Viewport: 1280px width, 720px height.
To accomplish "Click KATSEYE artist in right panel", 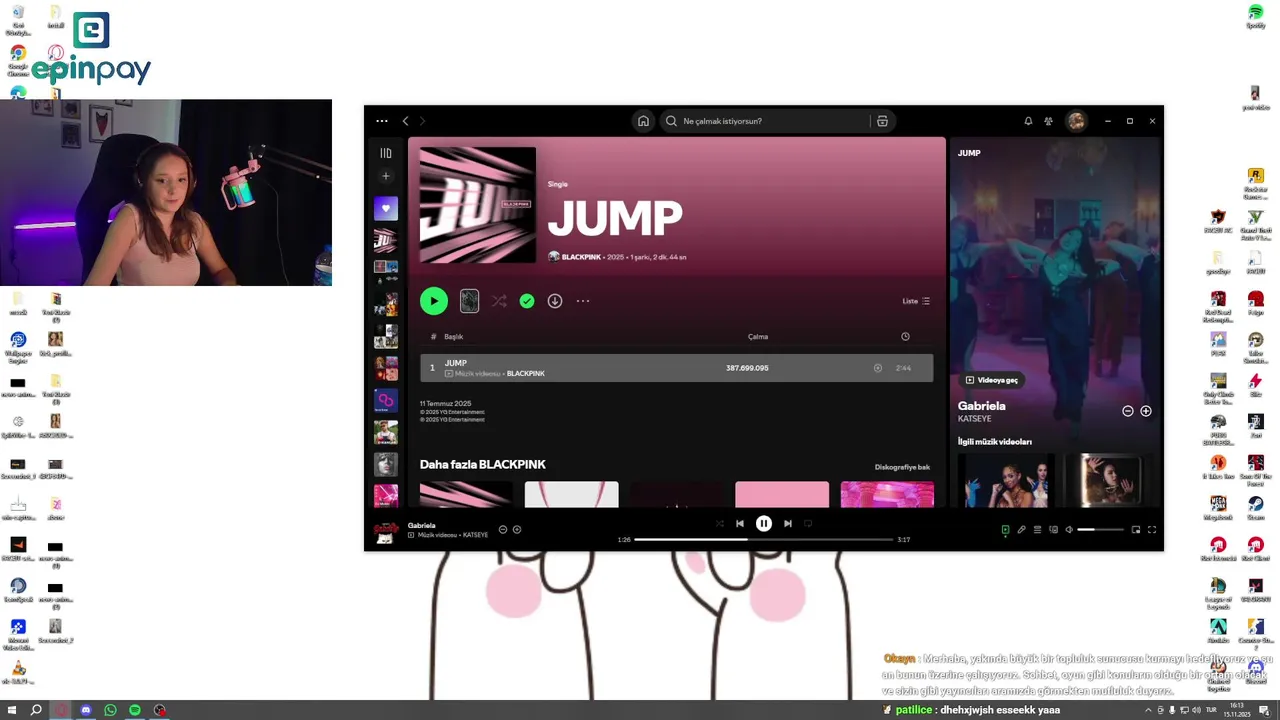I will pos(973,418).
